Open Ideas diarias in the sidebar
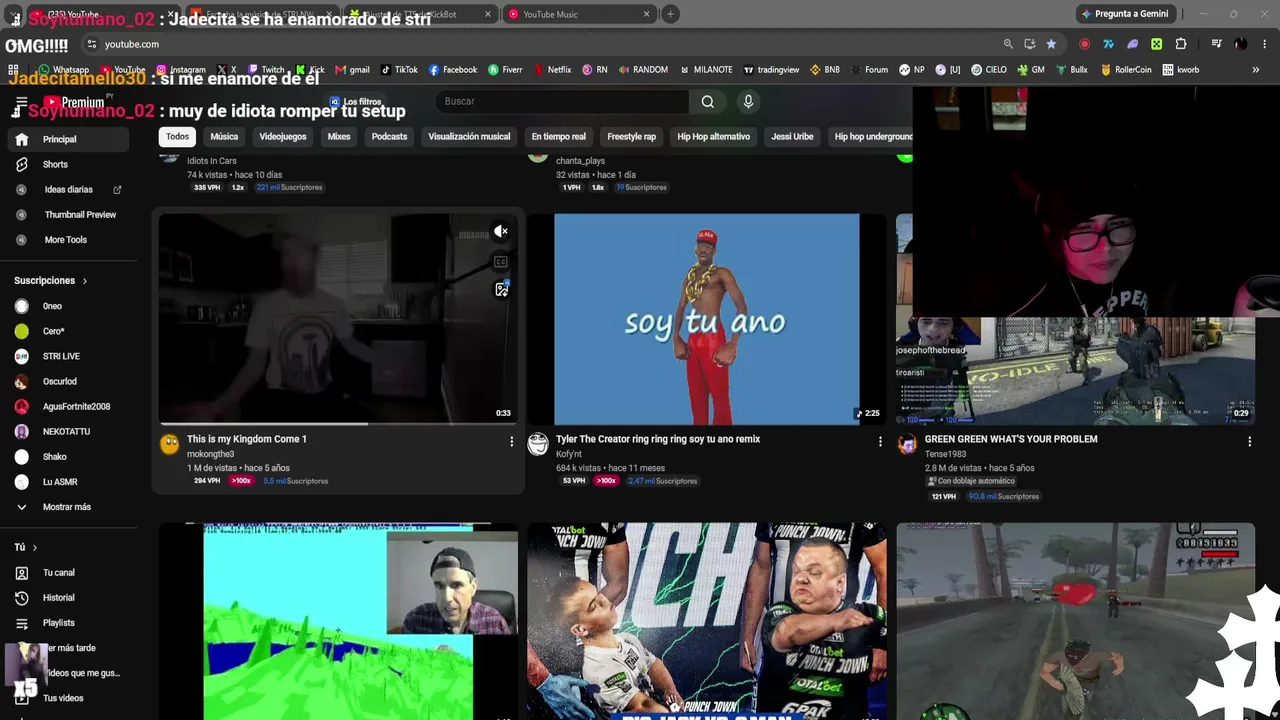 [x=66, y=189]
